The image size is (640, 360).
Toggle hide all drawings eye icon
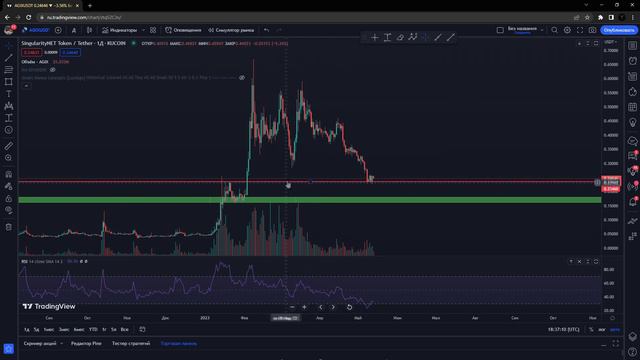click(9, 210)
